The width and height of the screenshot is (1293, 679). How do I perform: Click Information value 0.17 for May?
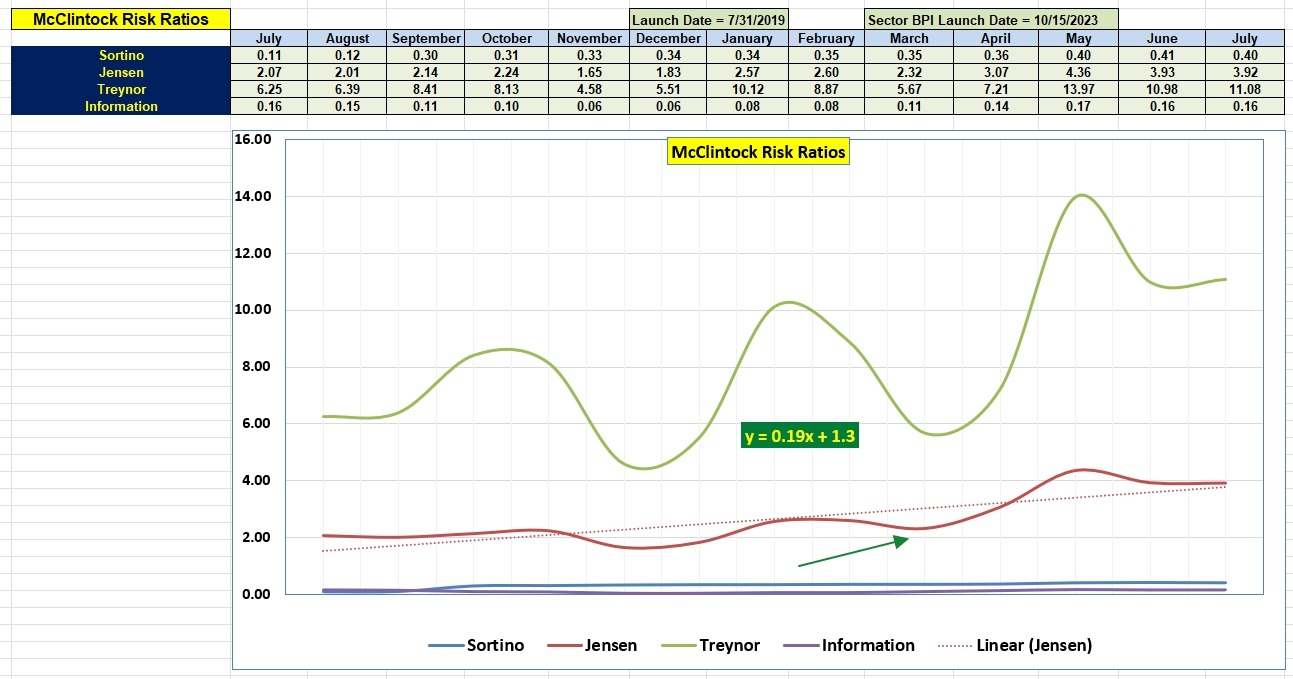click(1079, 106)
